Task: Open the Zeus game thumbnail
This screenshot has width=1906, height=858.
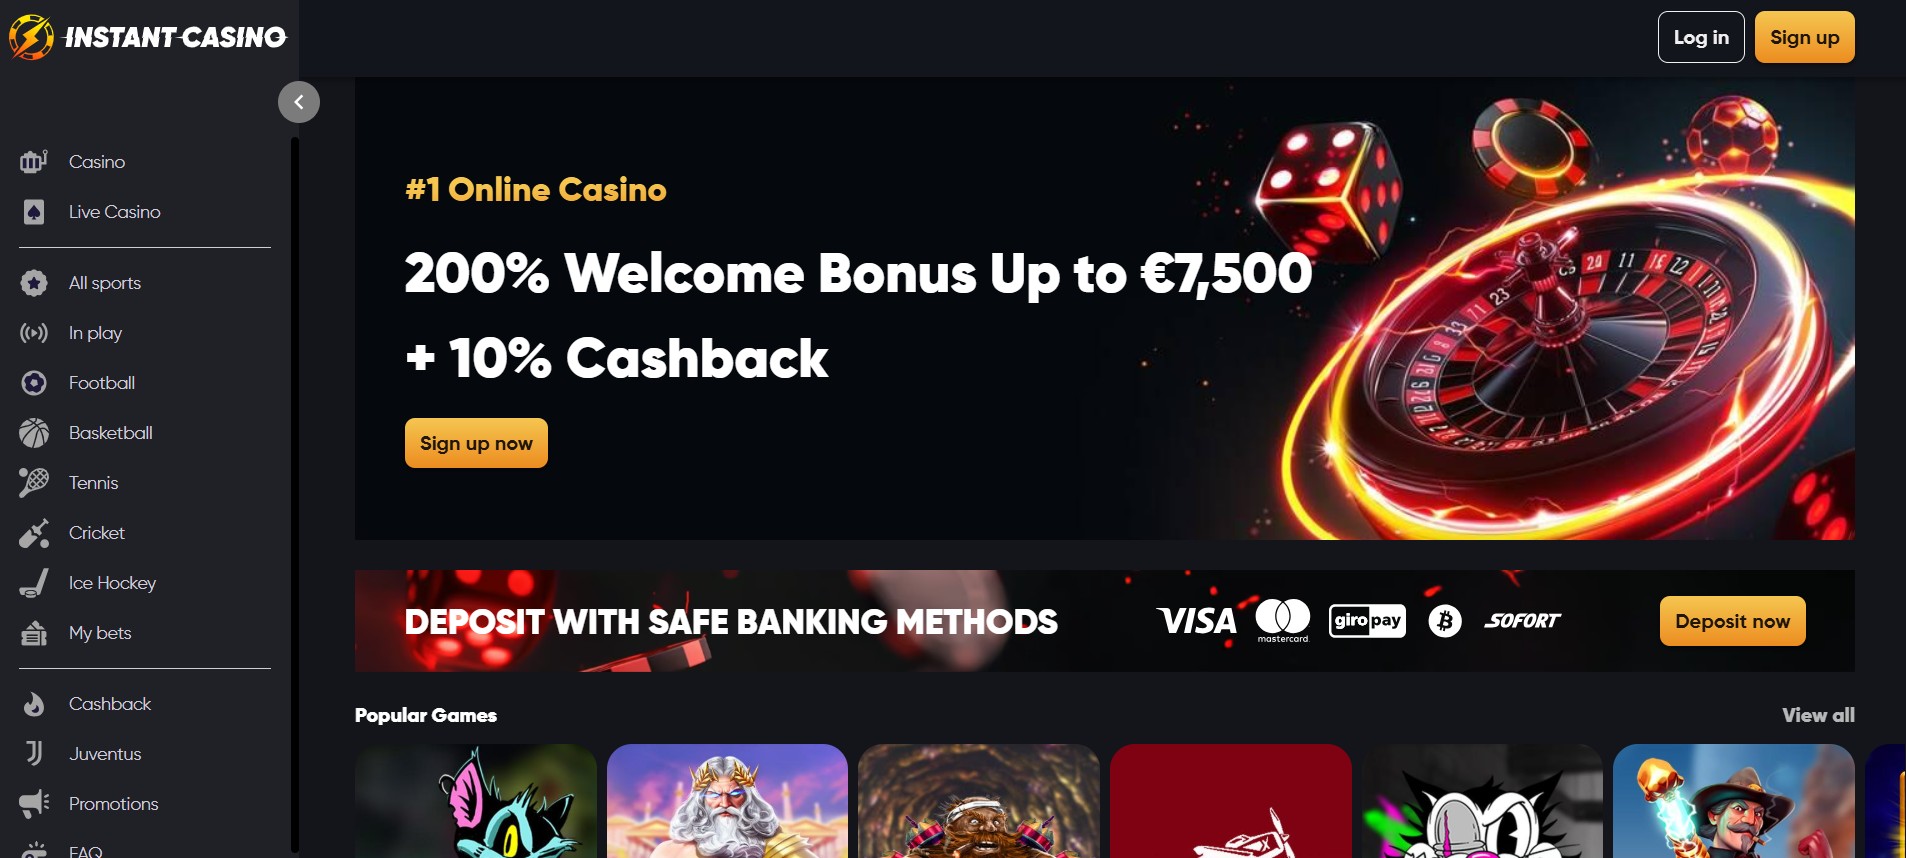Action: pos(727,800)
